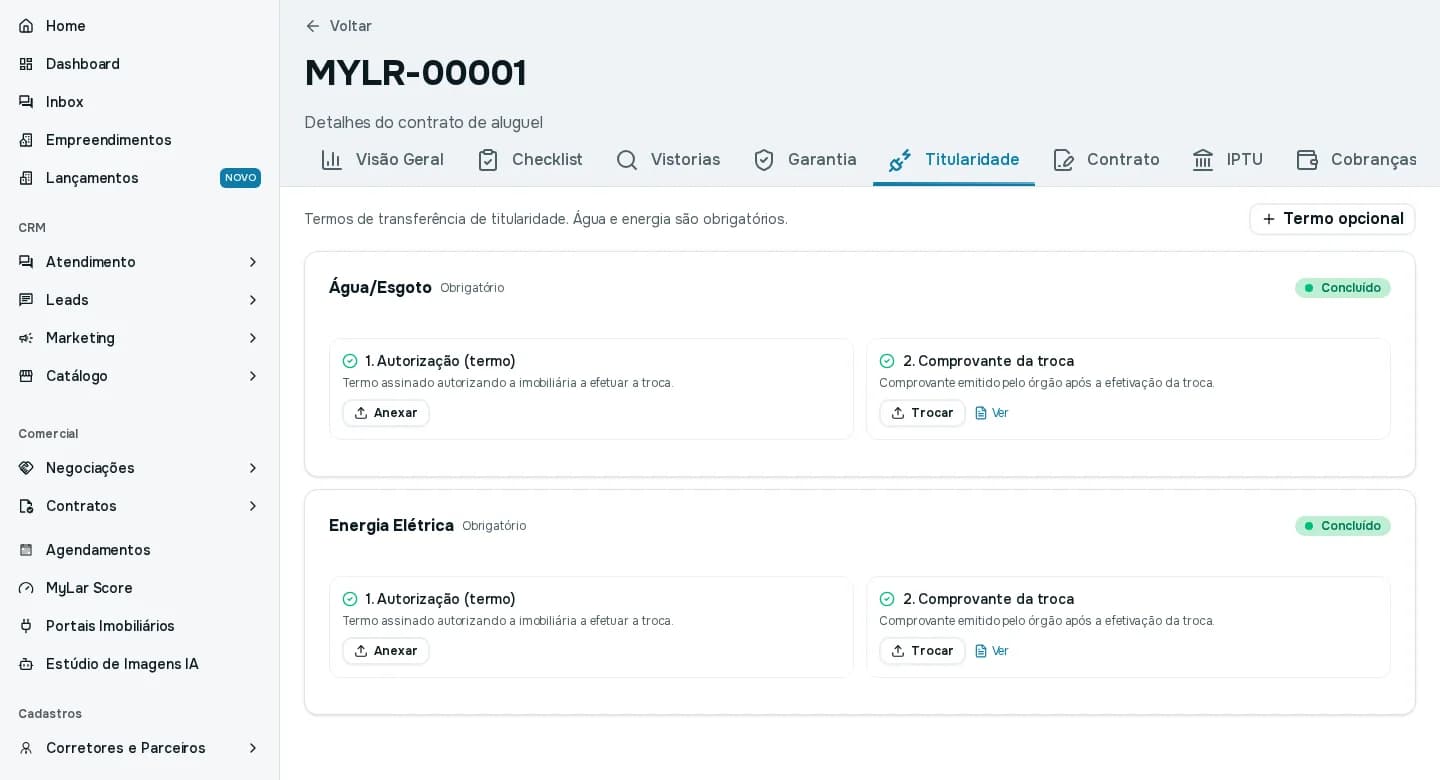Click the Vistorias magnifier icon

[627, 160]
